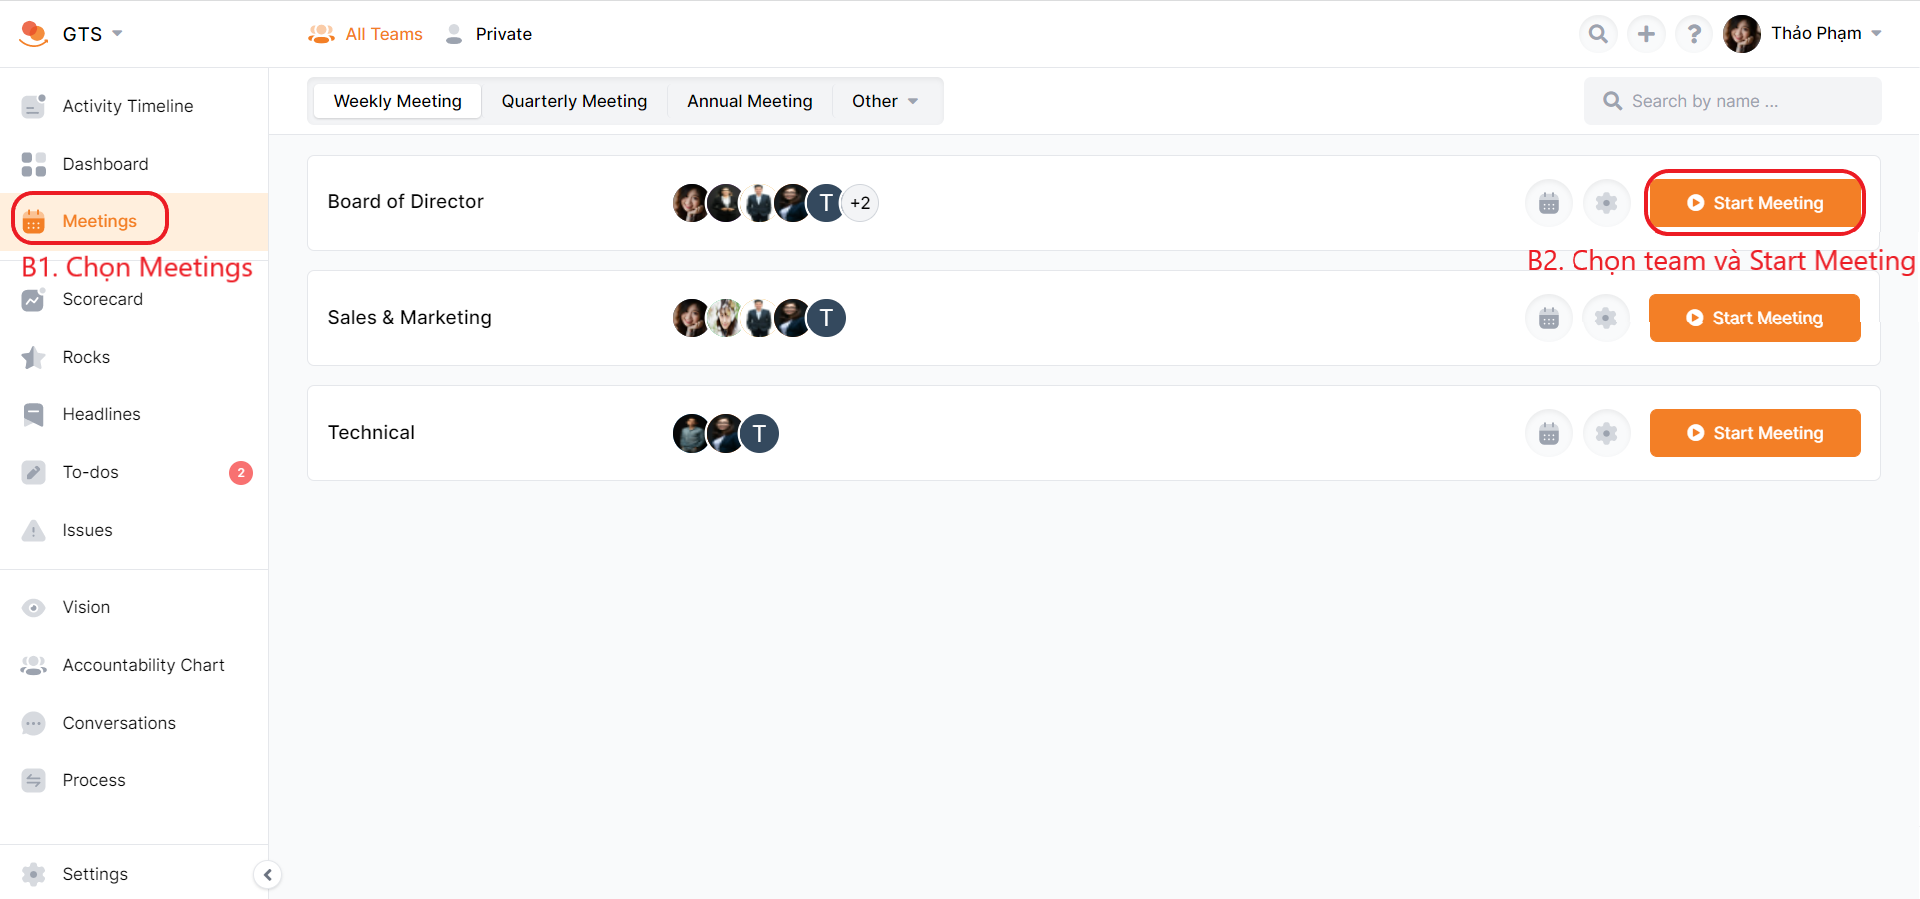Show +2 more Board of Director members
This screenshot has width=1920, height=899.
(860, 203)
